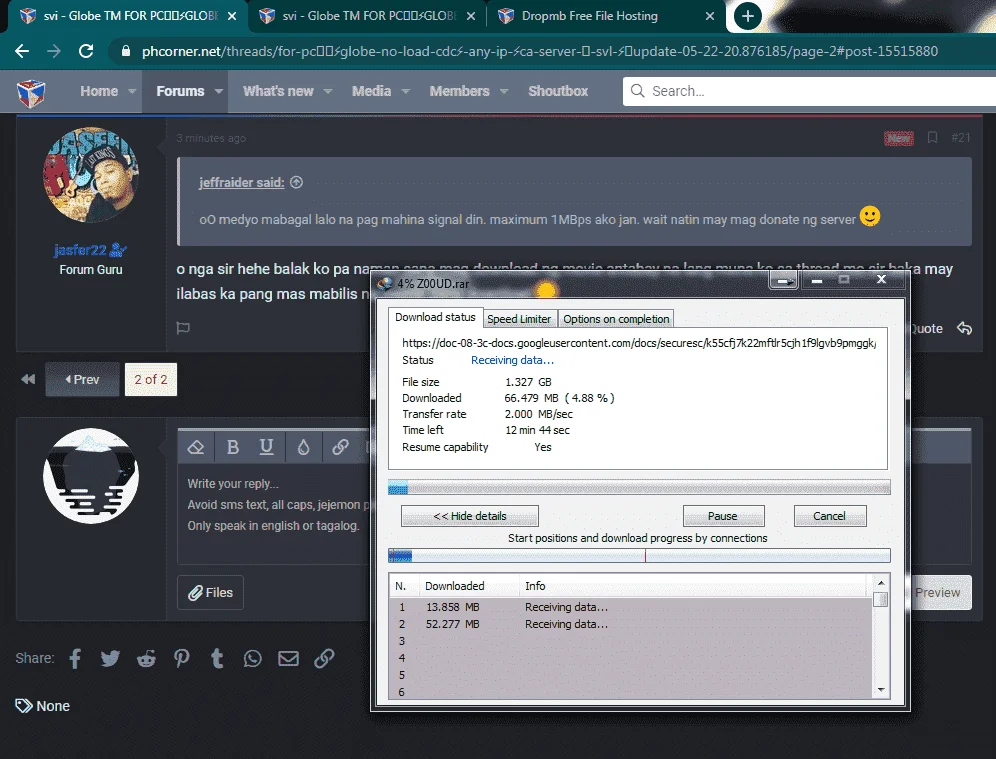996x759 pixels.
Task: Copy thread link via chain icon
Action: pyautogui.click(x=324, y=659)
